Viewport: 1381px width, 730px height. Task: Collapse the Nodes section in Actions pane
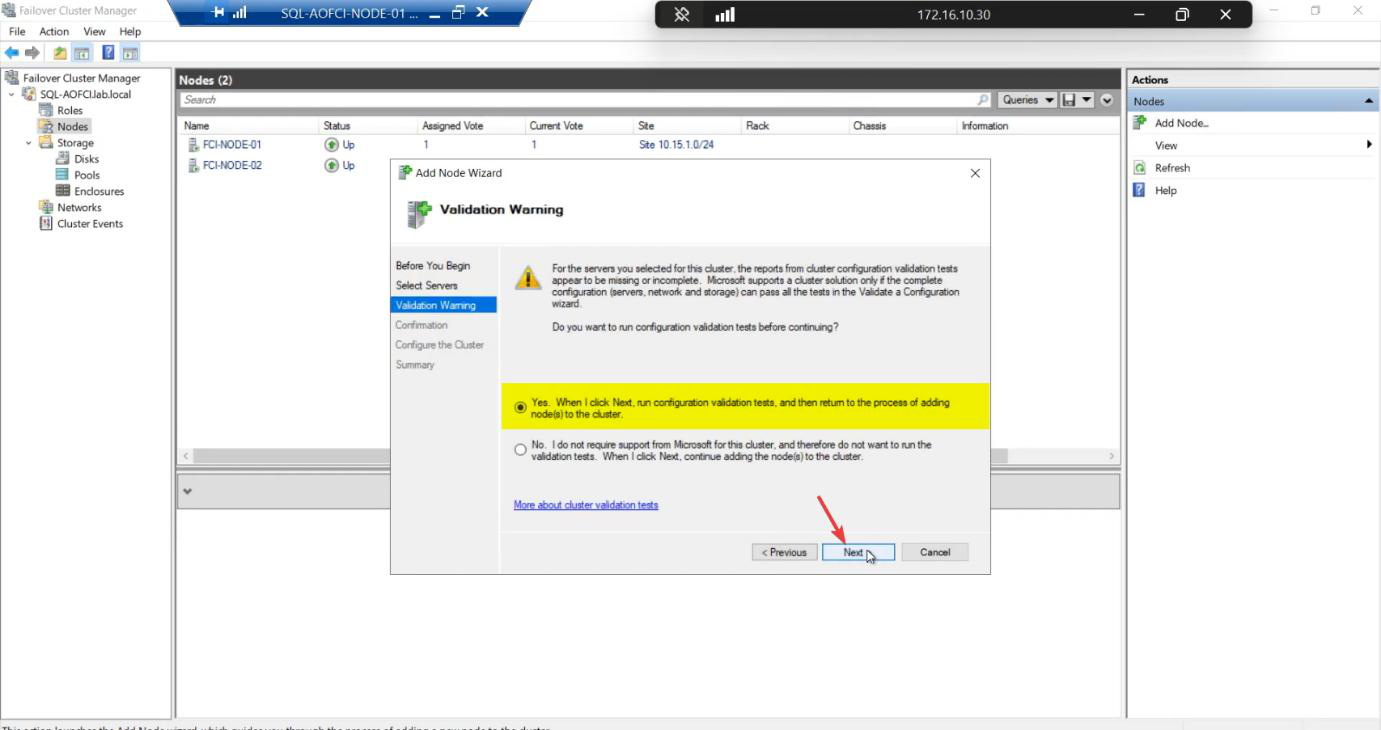click(1368, 101)
